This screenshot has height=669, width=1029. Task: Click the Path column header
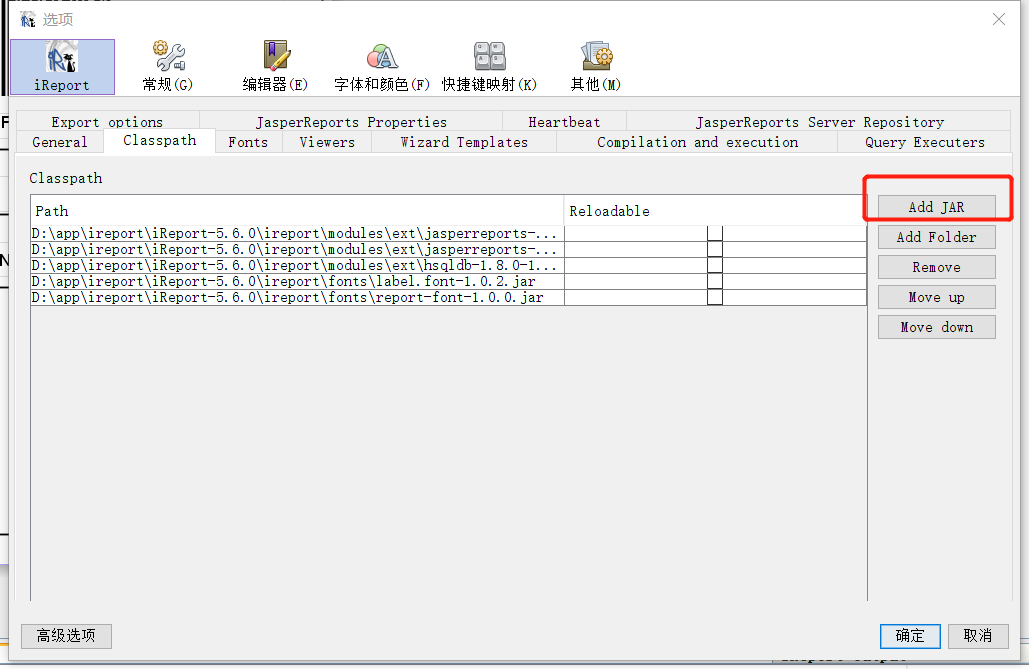[297, 211]
